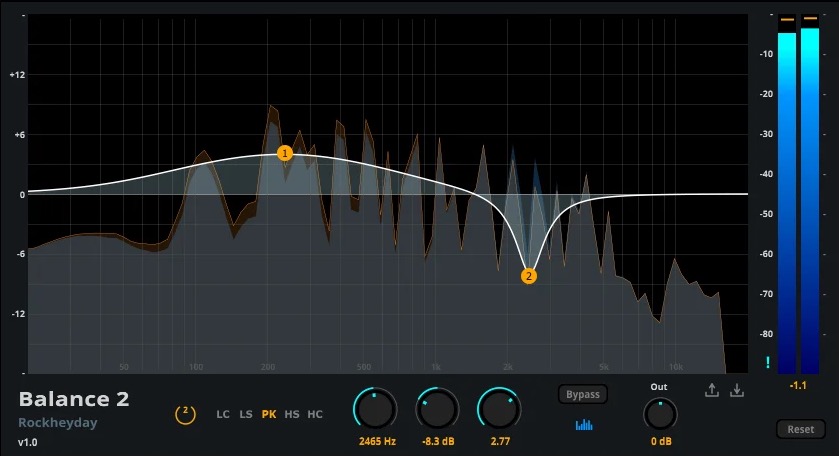Choose the LC low-cut filter type
The image size is (839, 456).
223,414
